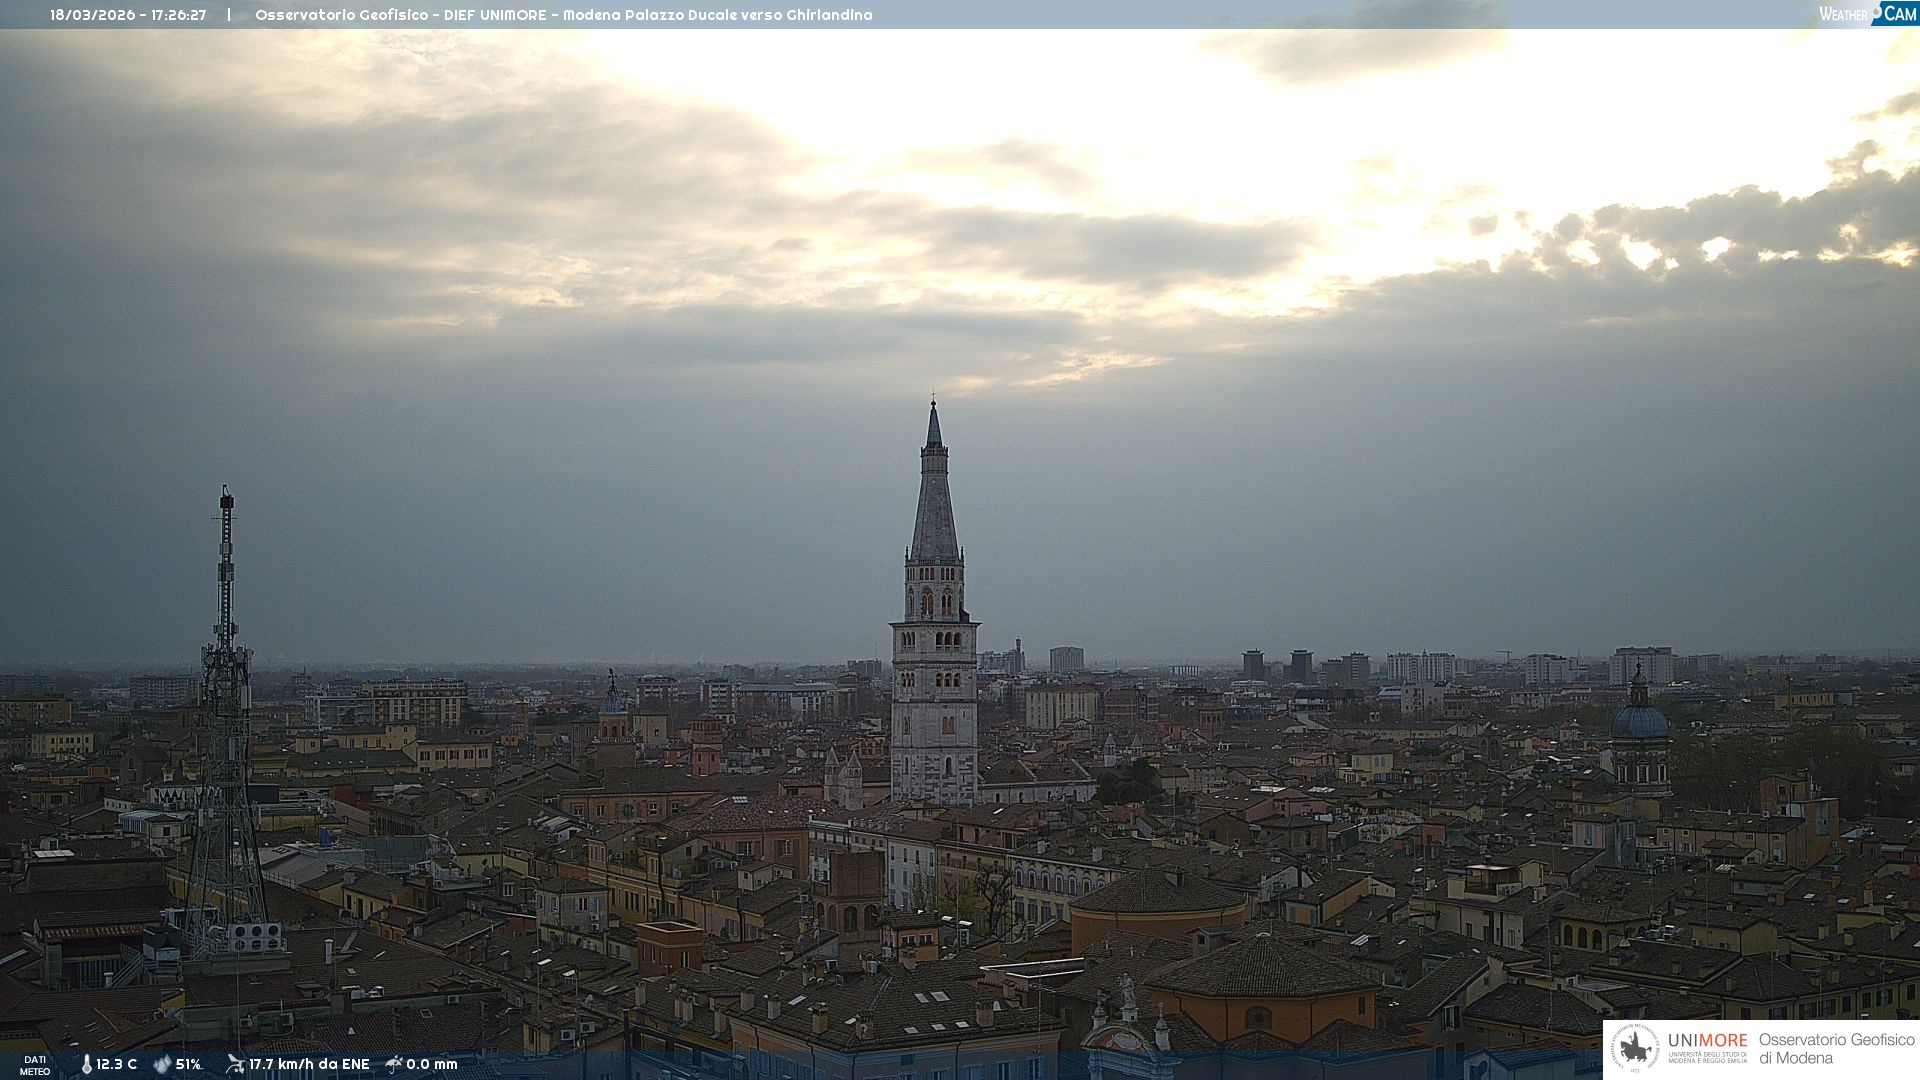Click the rain umbrella precipitation icon
Viewport: 1920px width, 1080px height.
(394, 1064)
